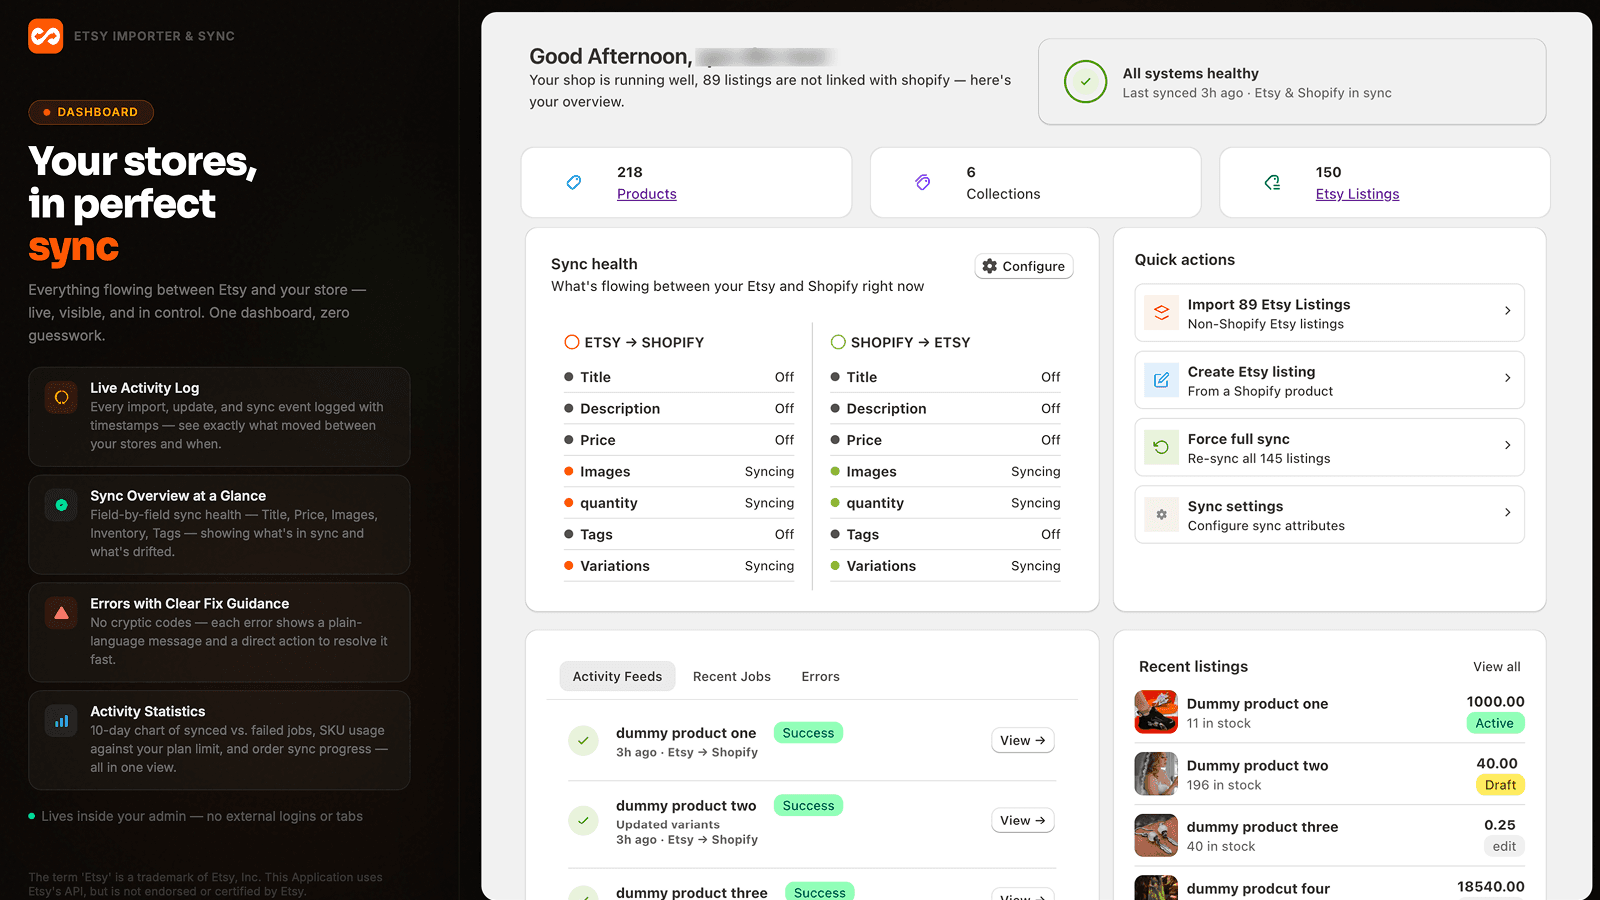Click the dummy product one success check icon

point(584,741)
